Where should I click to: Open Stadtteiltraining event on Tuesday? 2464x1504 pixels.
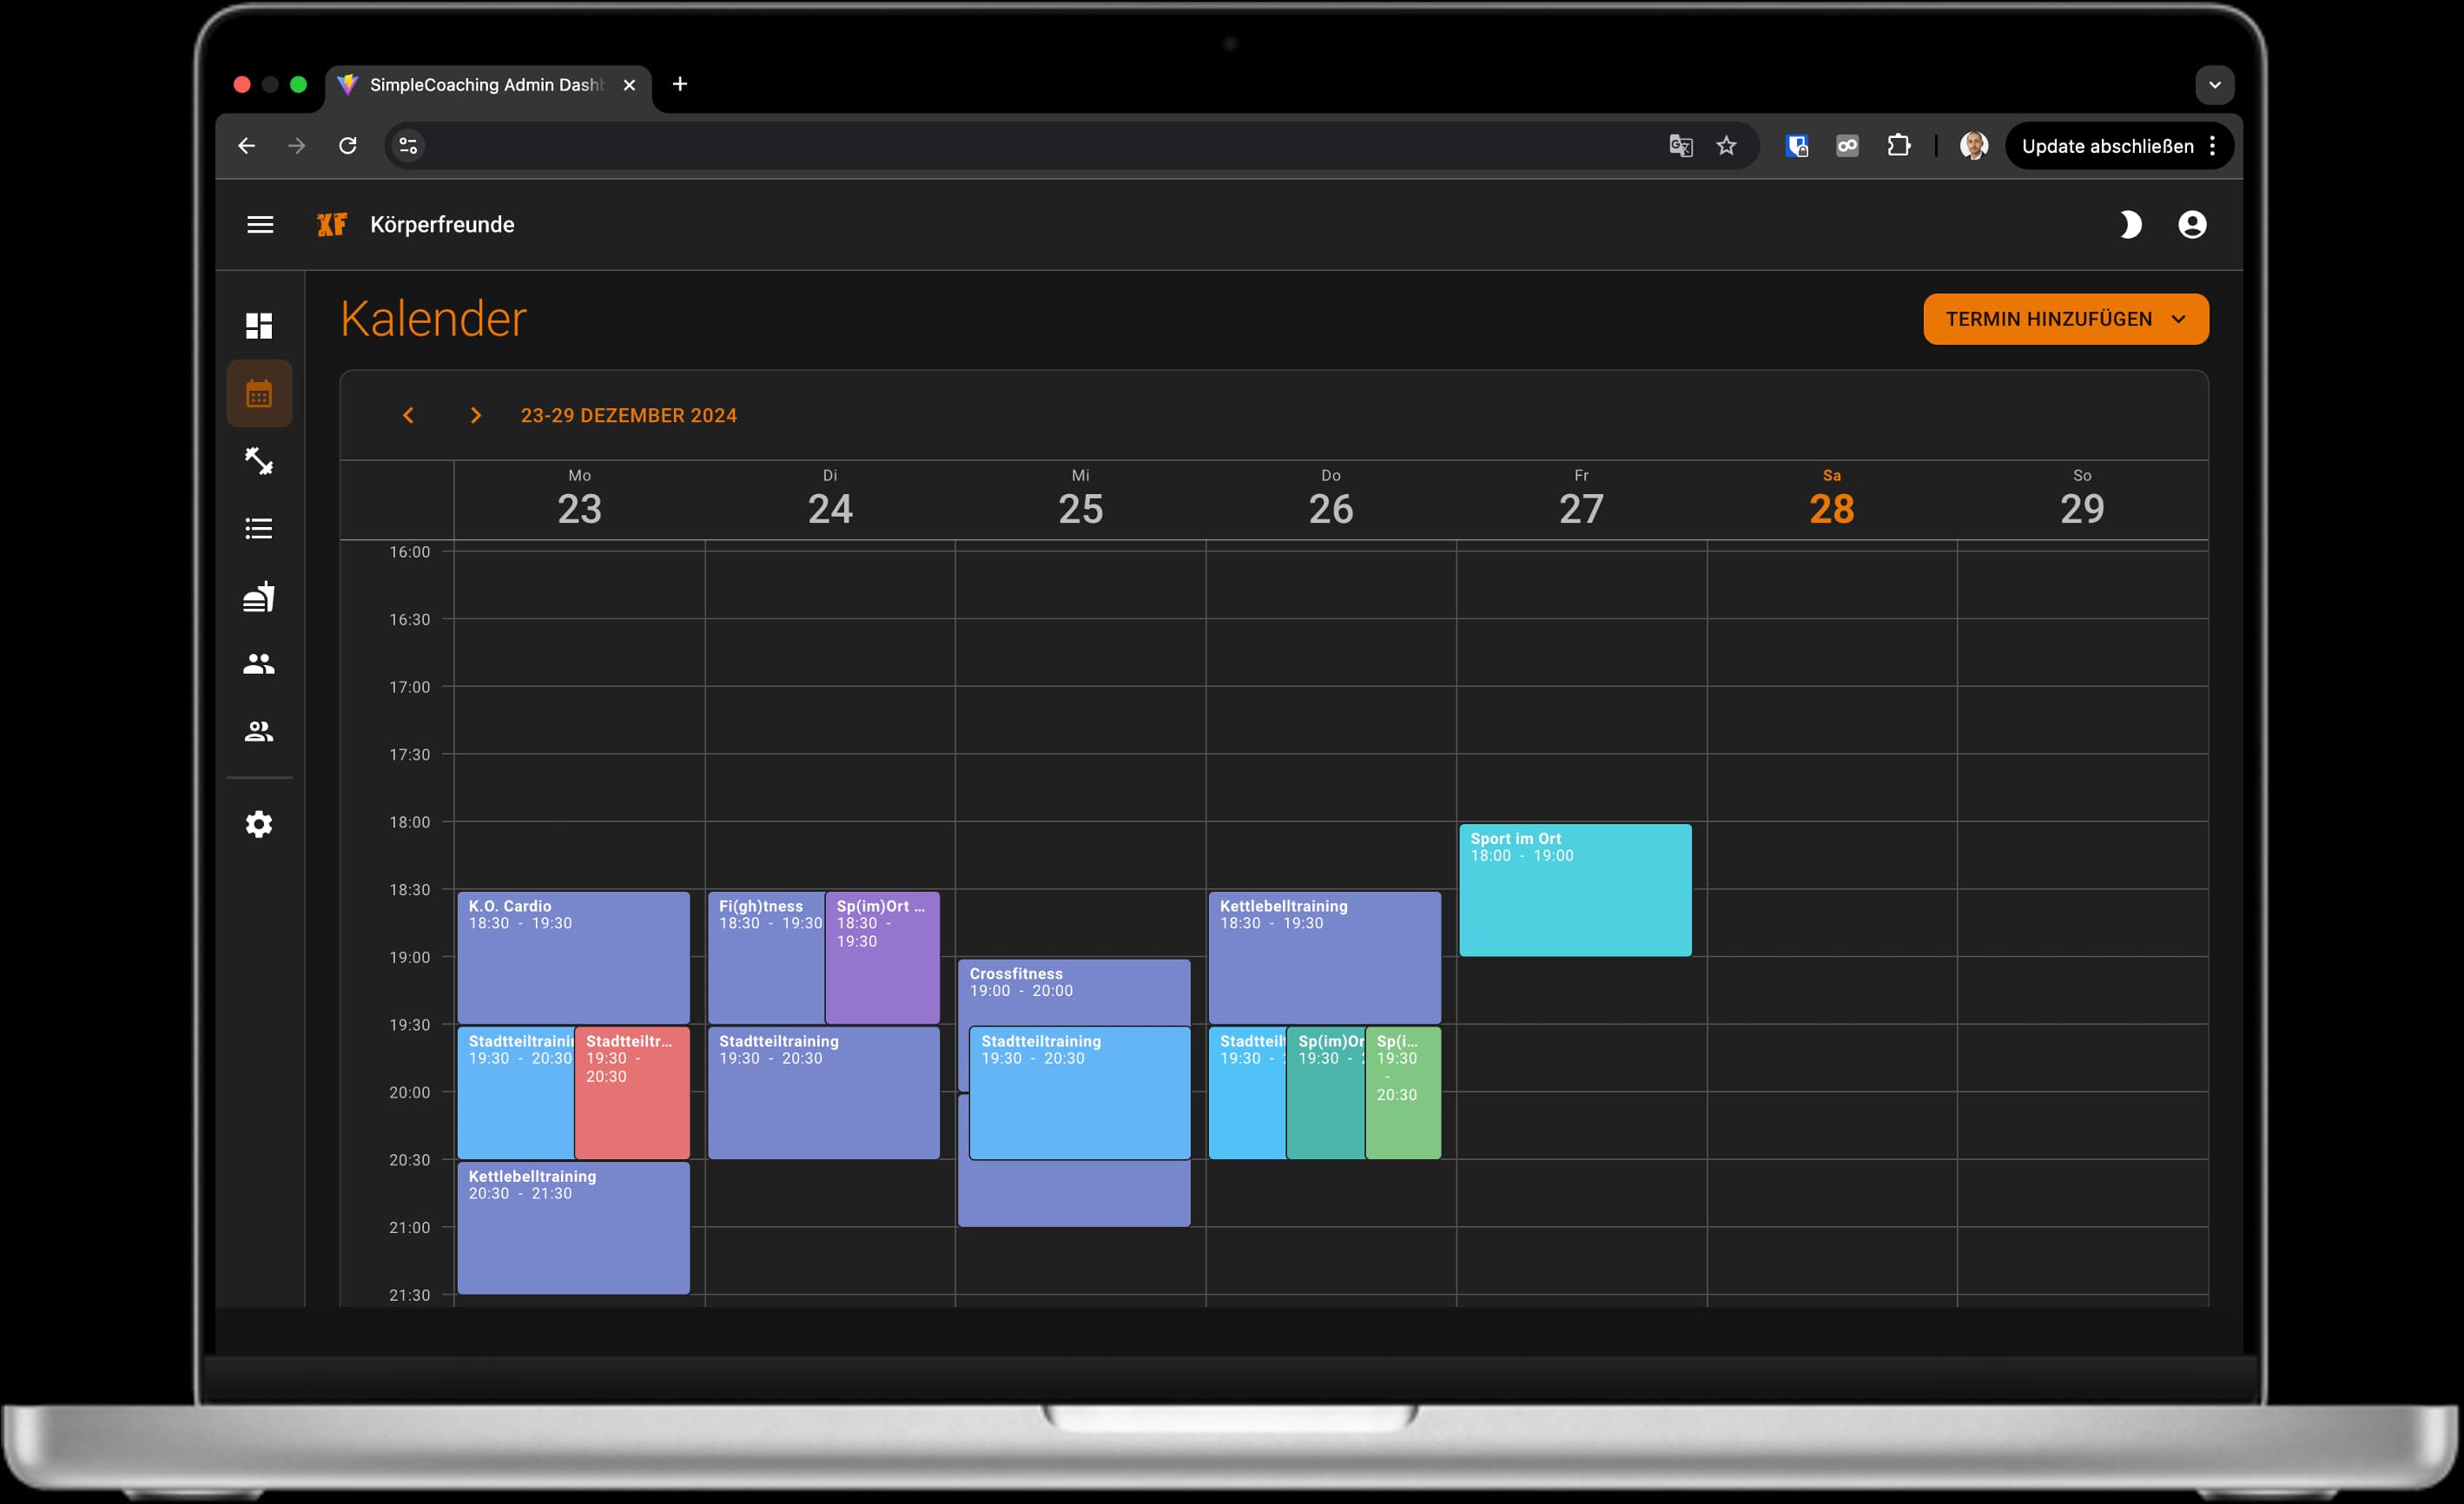[824, 1093]
